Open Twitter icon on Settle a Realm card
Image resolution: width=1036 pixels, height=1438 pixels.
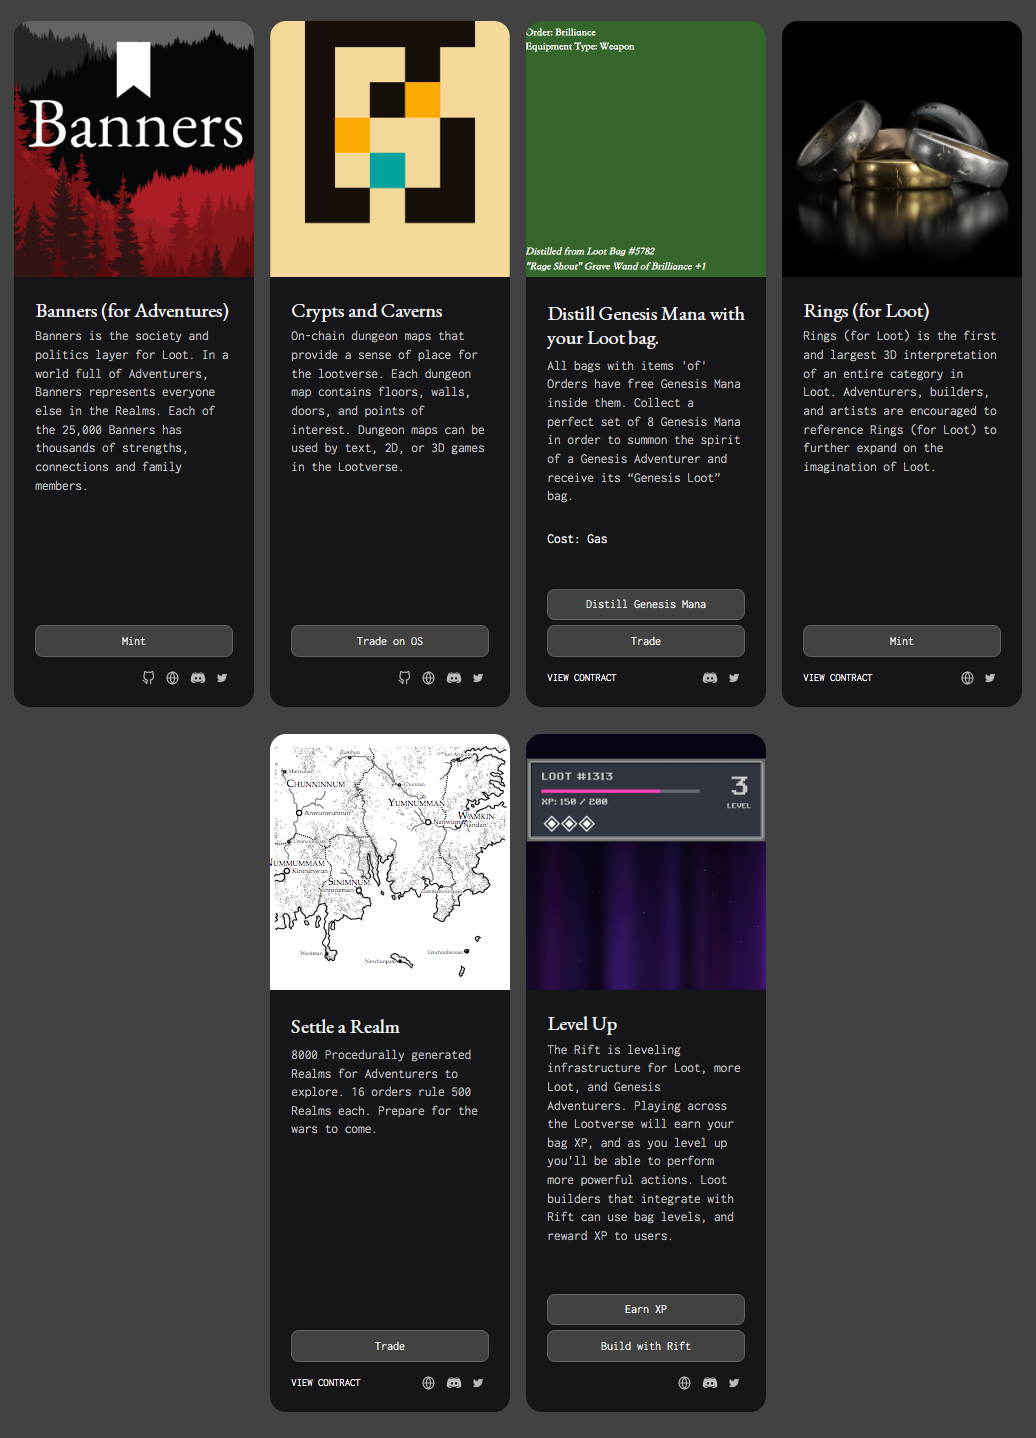click(x=478, y=1383)
